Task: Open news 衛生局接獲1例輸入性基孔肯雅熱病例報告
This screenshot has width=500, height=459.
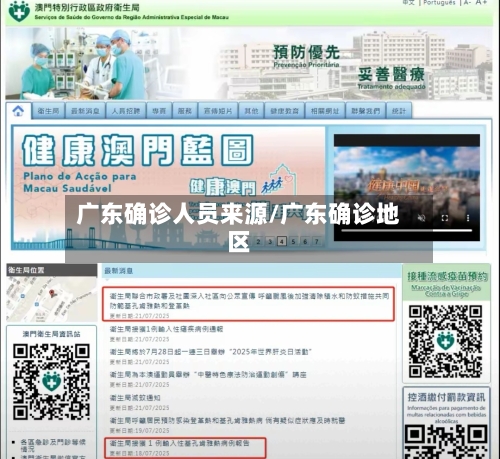Action: click(x=179, y=443)
